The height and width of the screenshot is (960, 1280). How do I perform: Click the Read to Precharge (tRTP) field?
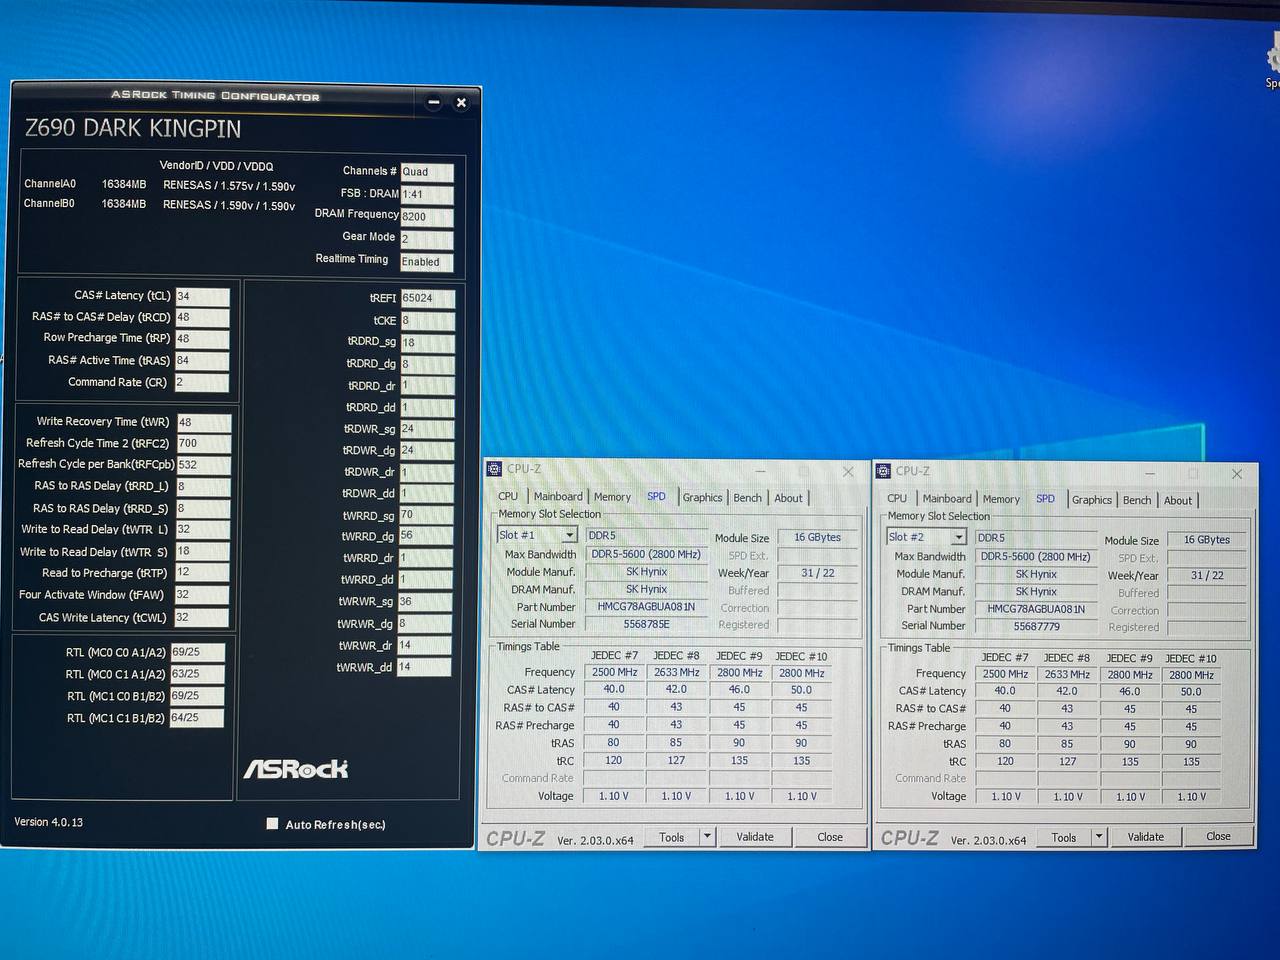tap(202, 573)
